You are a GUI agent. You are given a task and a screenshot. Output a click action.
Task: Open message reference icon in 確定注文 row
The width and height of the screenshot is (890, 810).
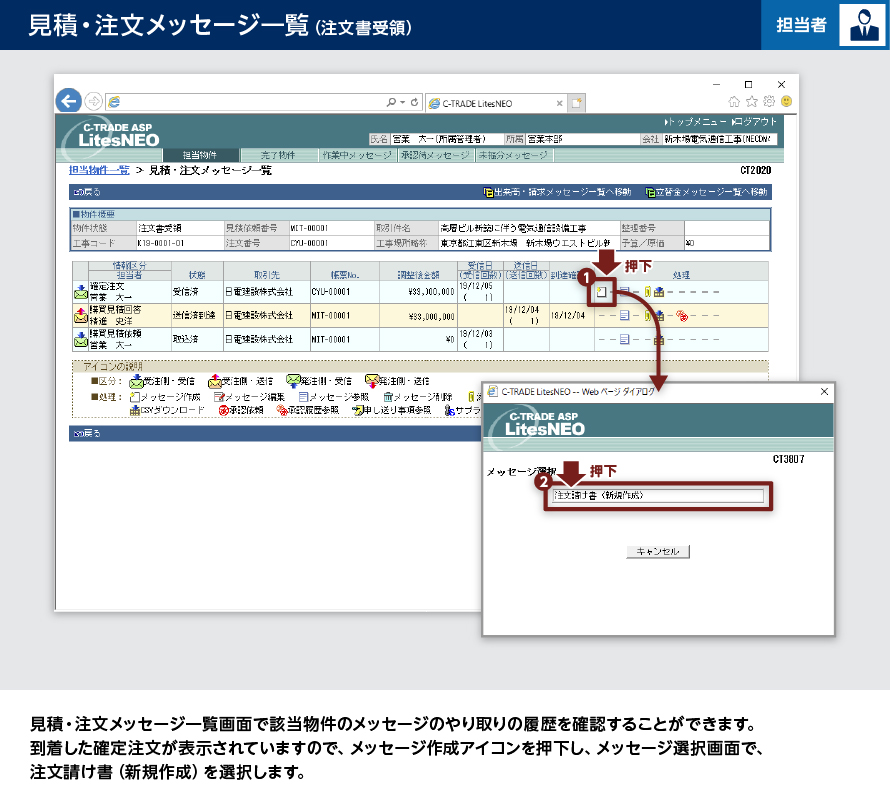coord(624,292)
